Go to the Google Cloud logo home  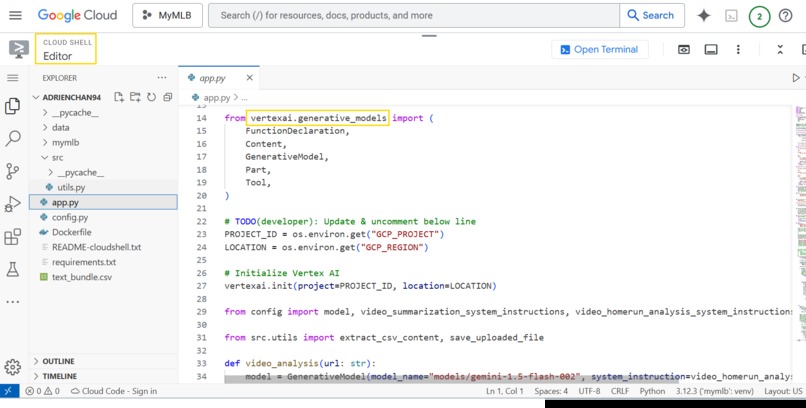[x=77, y=15]
